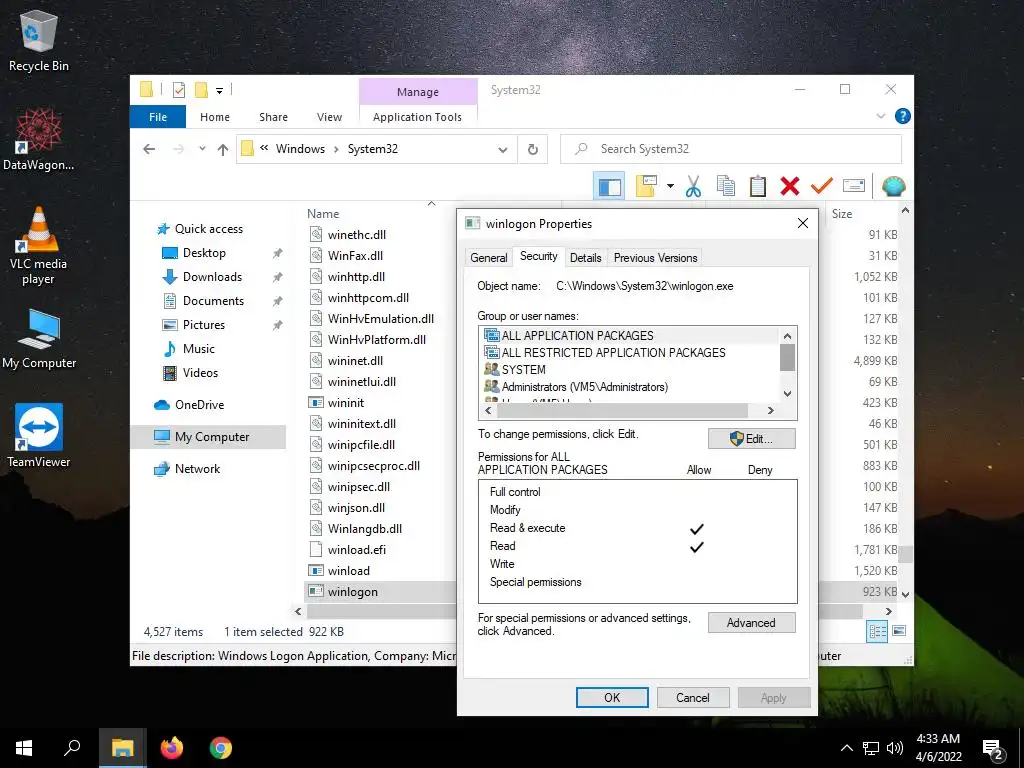Image resolution: width=1024 pixels, height=768 pixels.
Task: Click the double chevron in address path
Action: [x=264, y=148]
